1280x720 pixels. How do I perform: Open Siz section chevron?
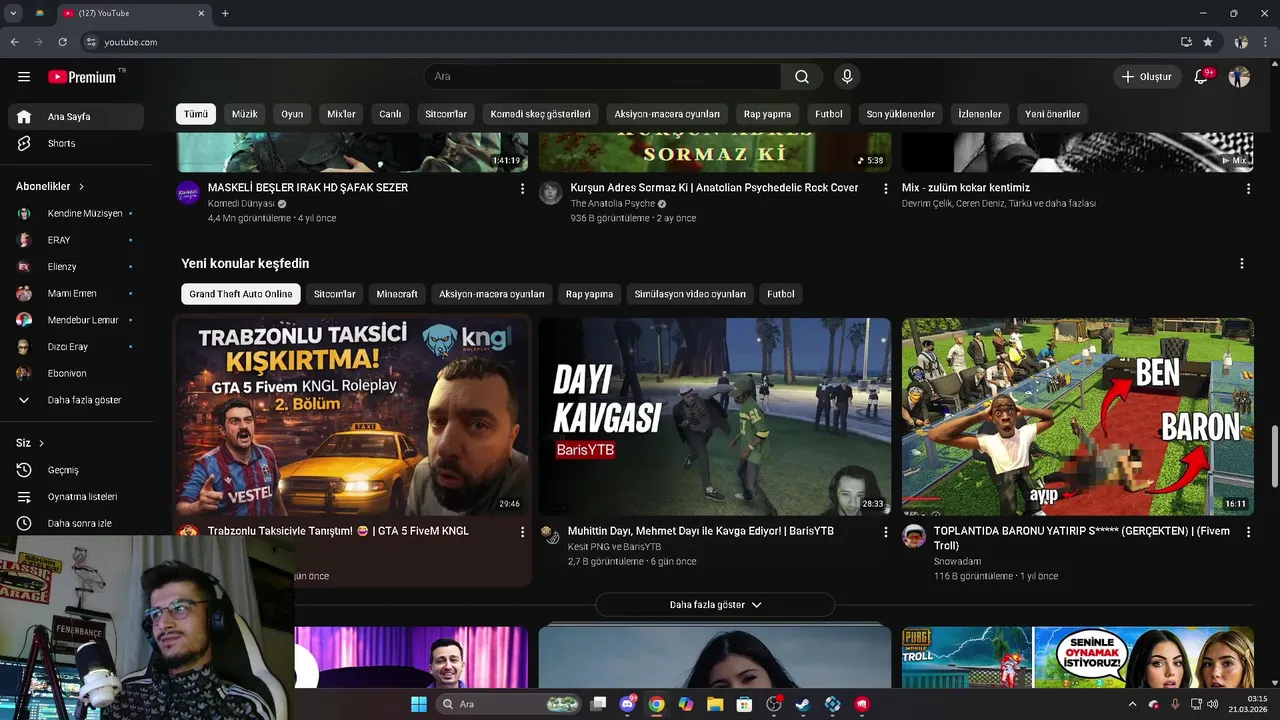[41, 443]
